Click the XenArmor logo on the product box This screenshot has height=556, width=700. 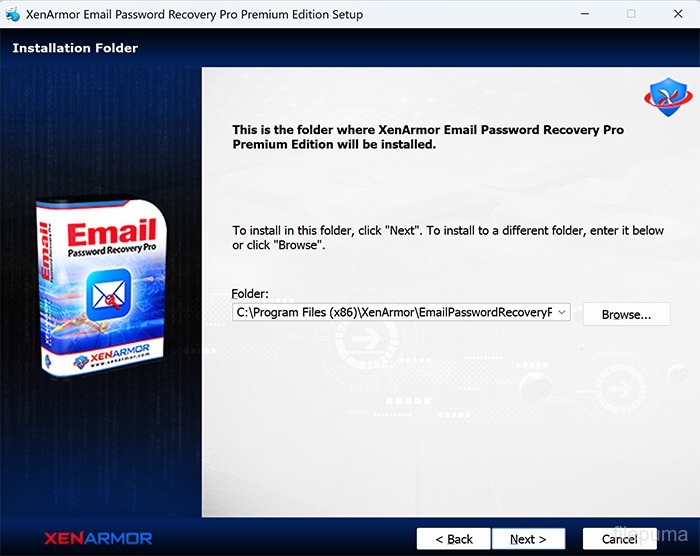coord(112,356)
